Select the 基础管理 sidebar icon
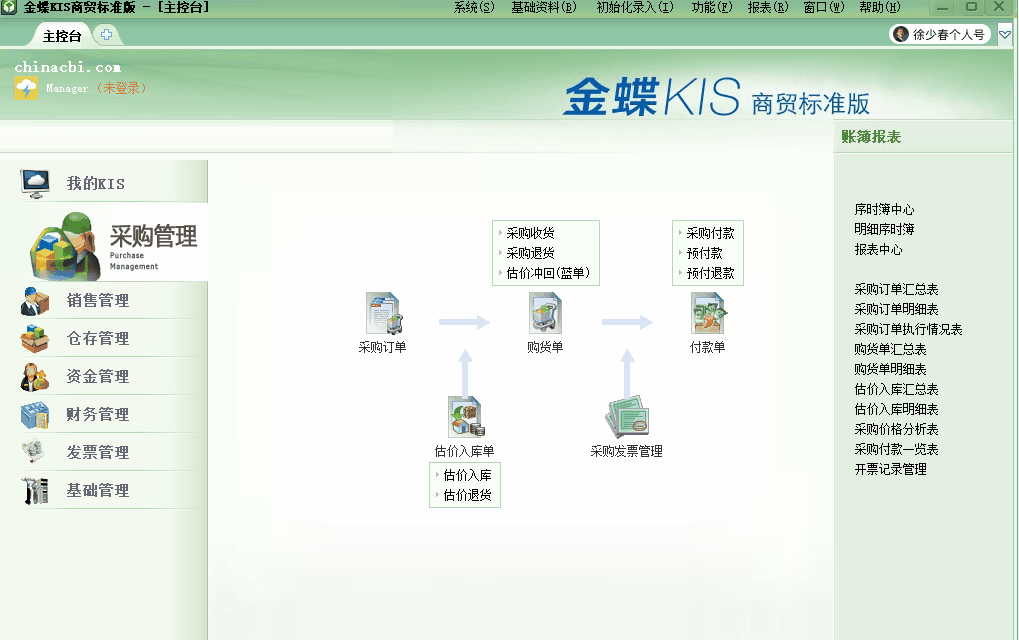This screenshot has width=1019, height=640. tap(33, 490)
